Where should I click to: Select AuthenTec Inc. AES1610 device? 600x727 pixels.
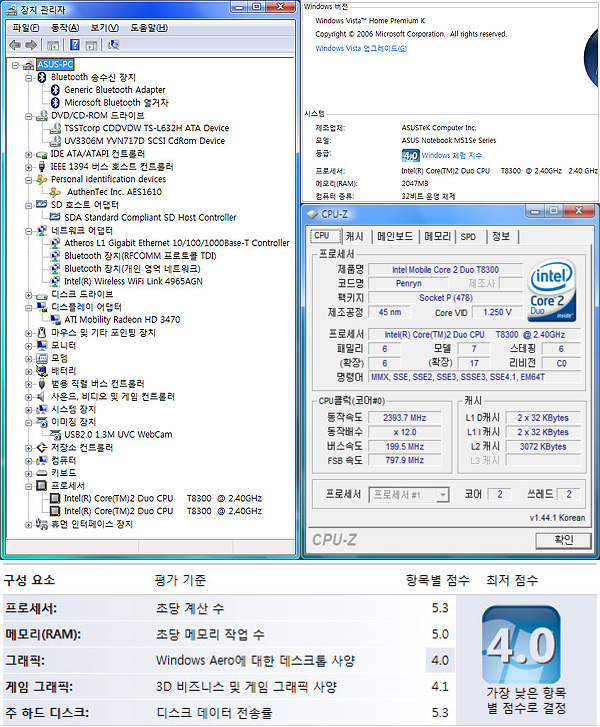point(115,192)
